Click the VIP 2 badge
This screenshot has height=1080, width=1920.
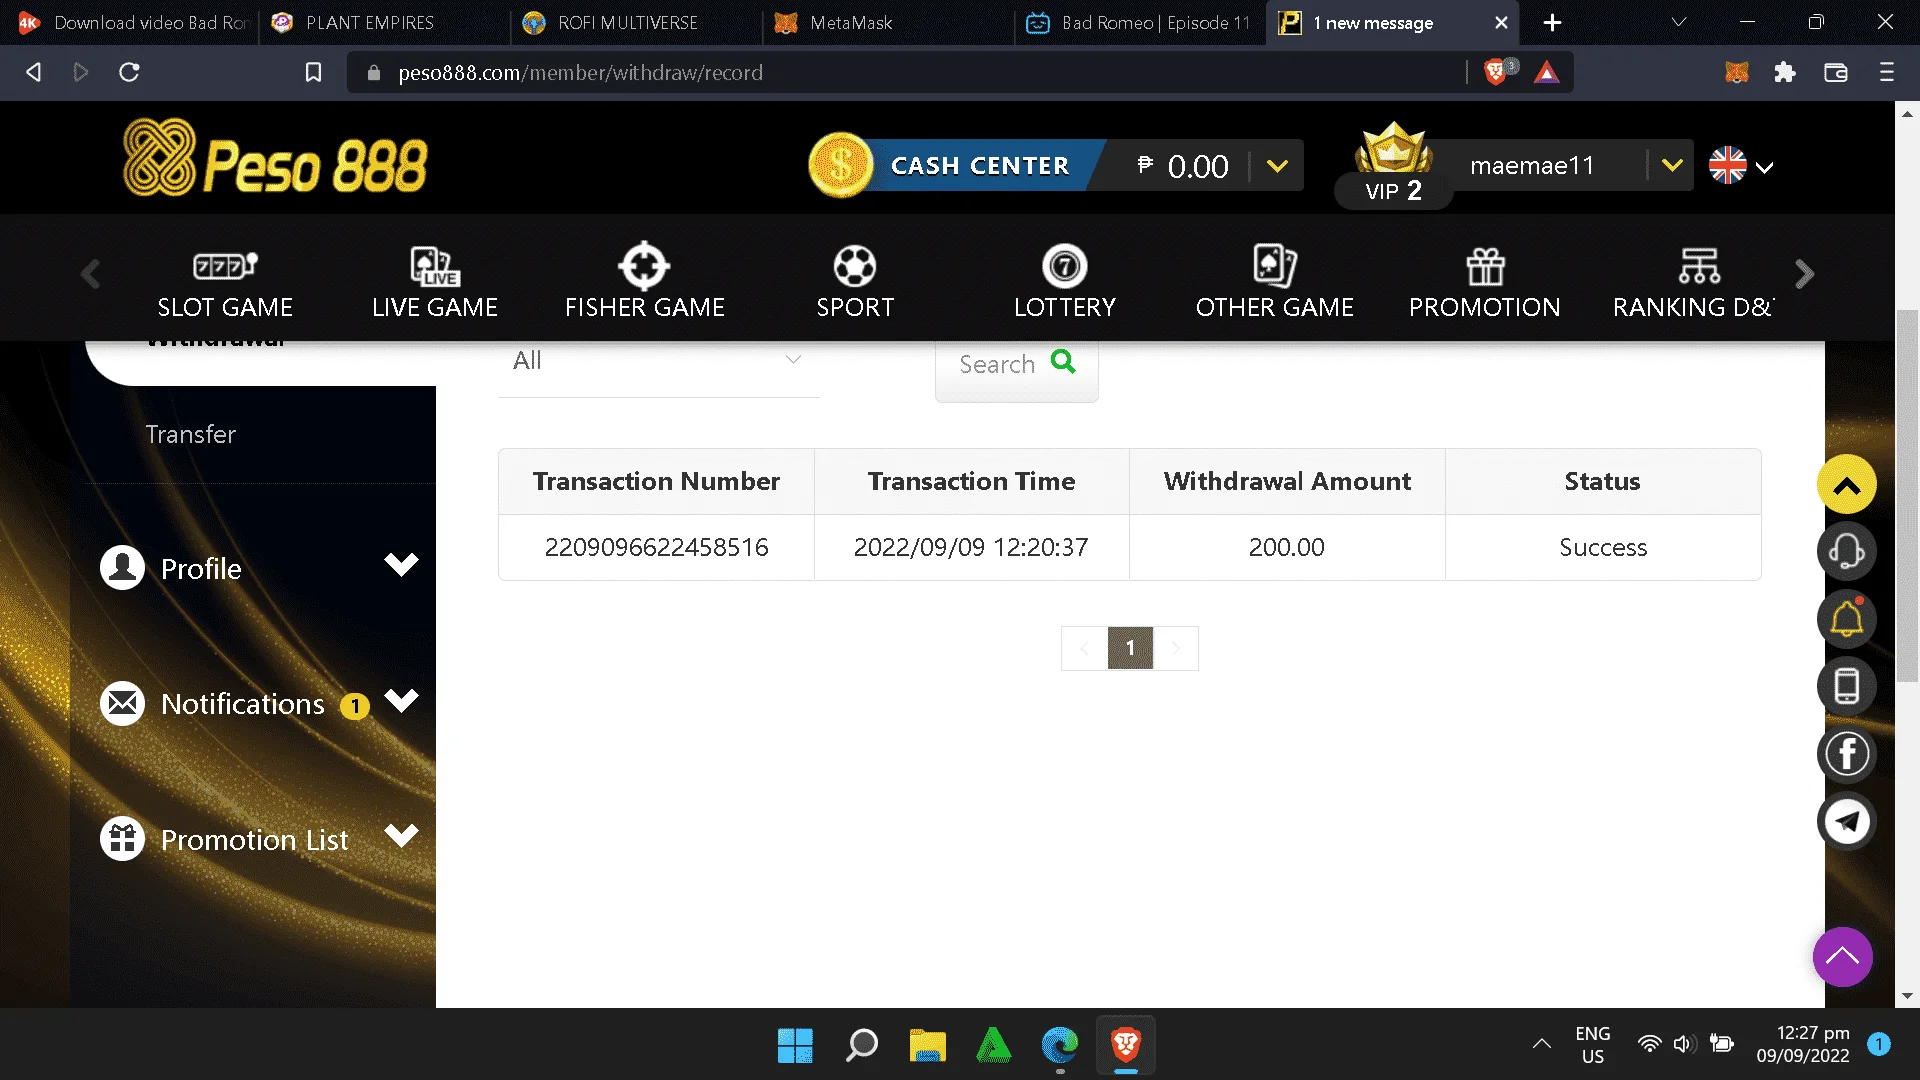click(x=1393, y=190)
